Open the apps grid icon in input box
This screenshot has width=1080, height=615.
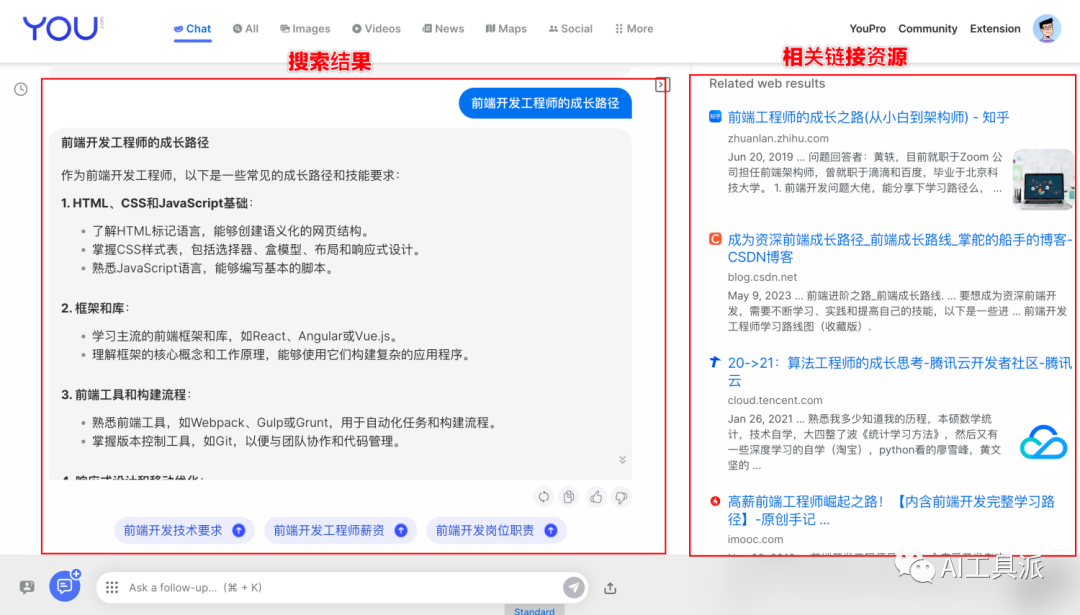pos(112,588)
